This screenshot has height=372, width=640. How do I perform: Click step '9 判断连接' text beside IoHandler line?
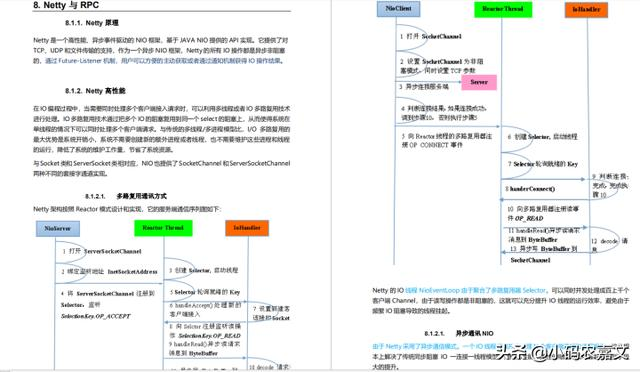611,186
